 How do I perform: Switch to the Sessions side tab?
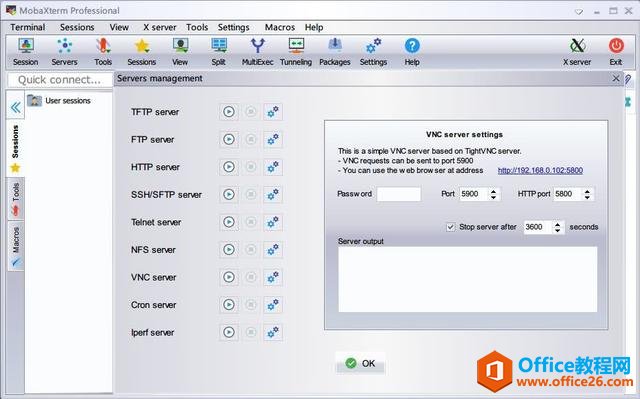click(16, 149)
